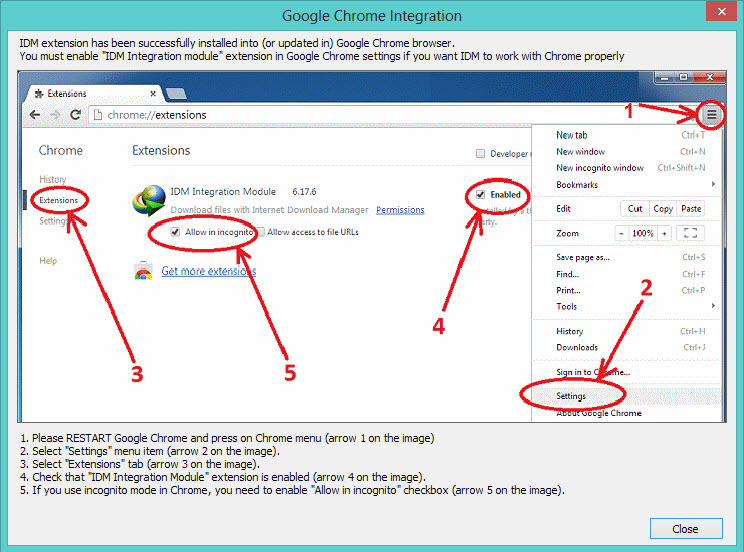The width and height of the screenshot is (744, 552).
Task: Click the zoom out minus button
Action: [620, 233]
